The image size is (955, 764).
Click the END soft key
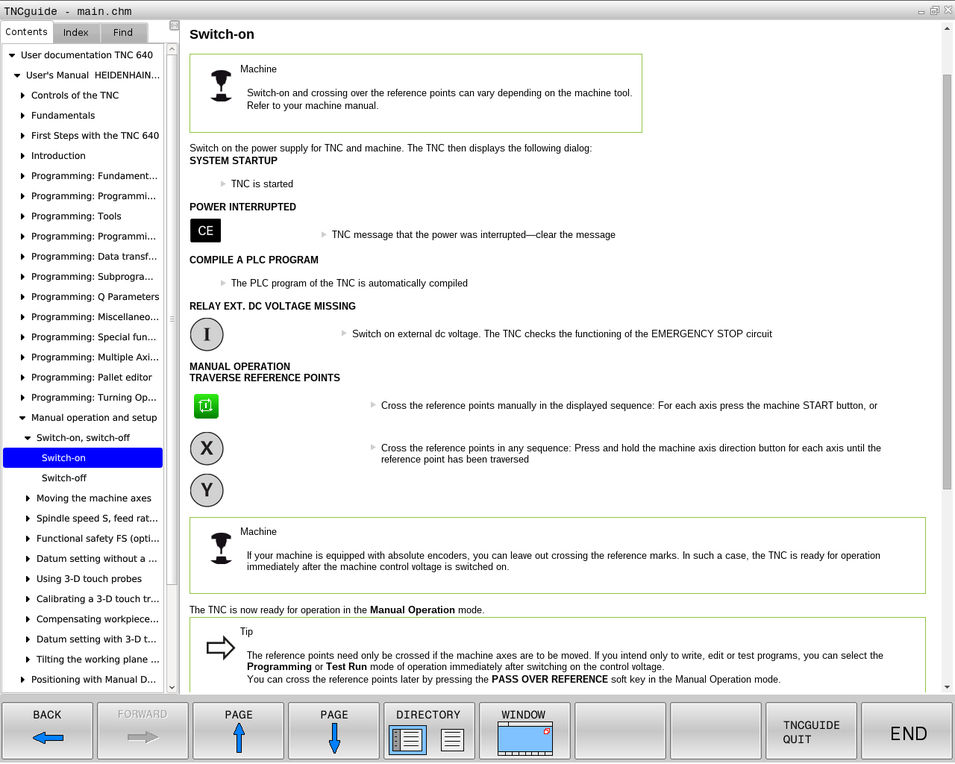pyautogui.click(x=907, y=730)
